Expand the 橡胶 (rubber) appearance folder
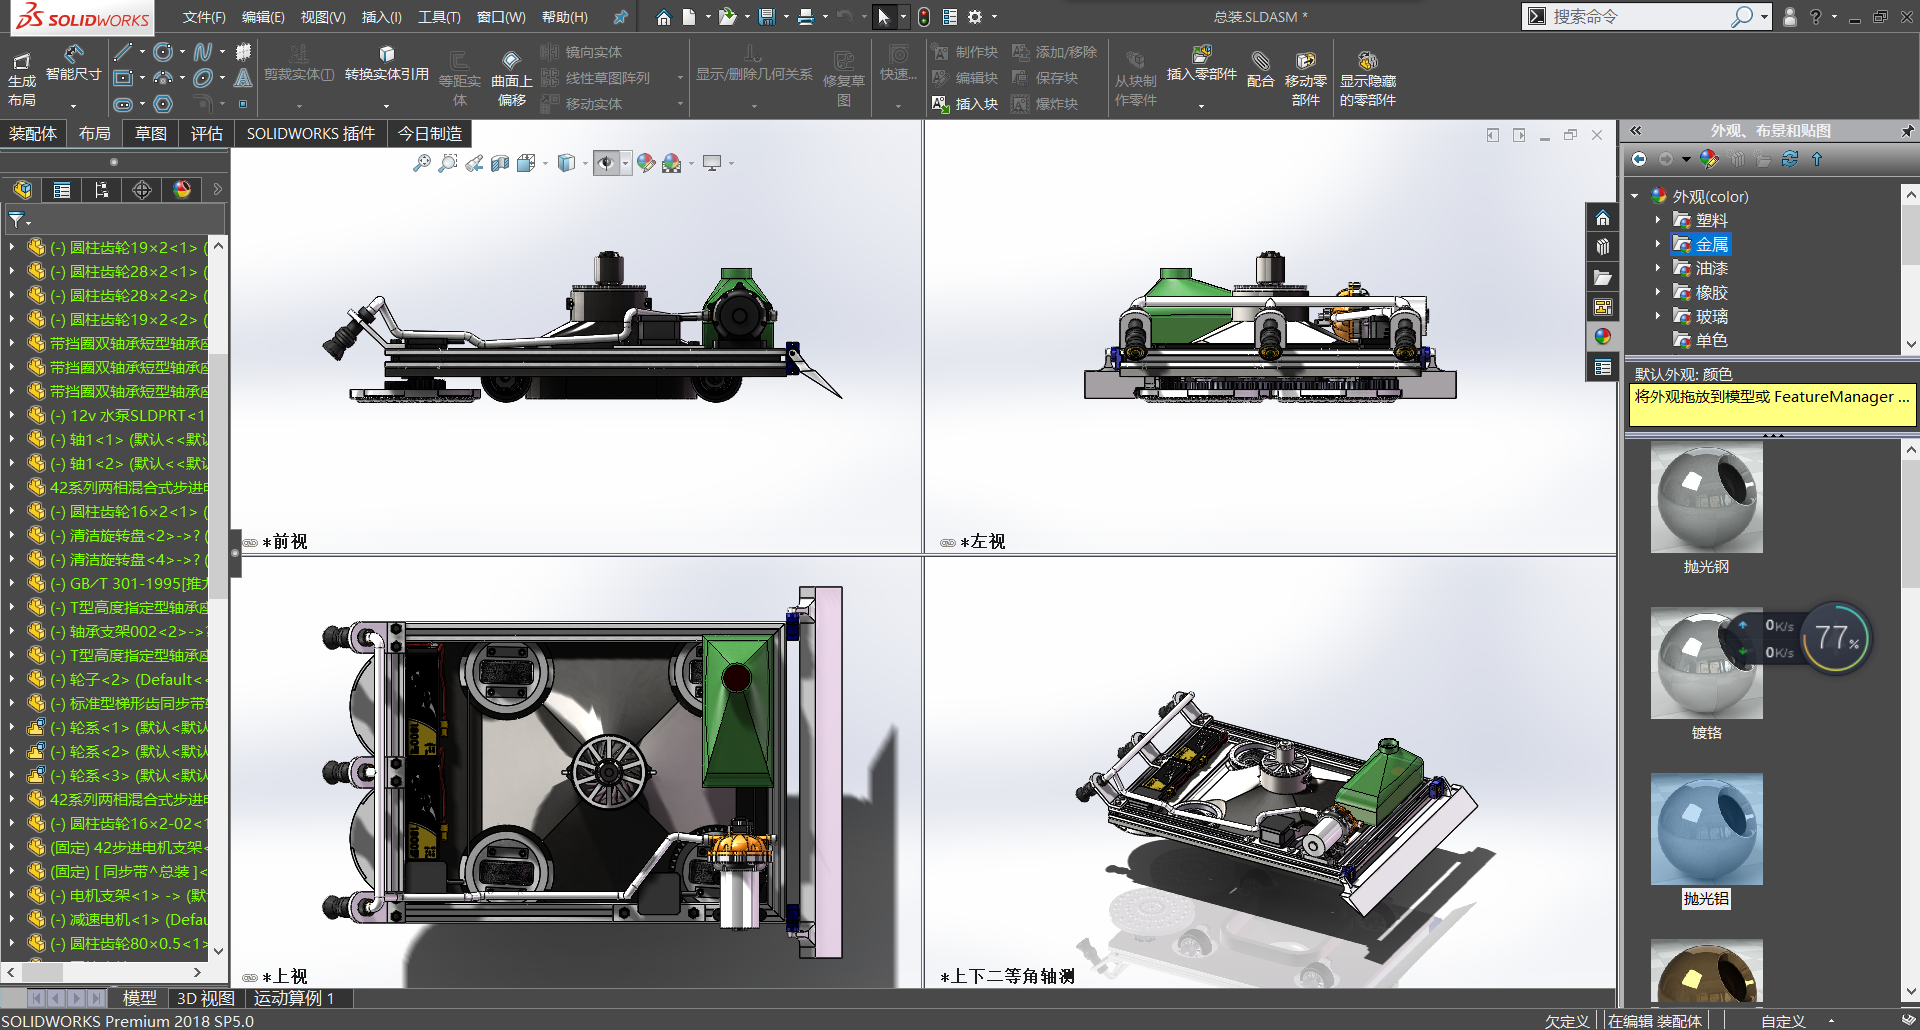Image resolution: width=1920 pixels, height=1030 pixels. point(1657,293)
